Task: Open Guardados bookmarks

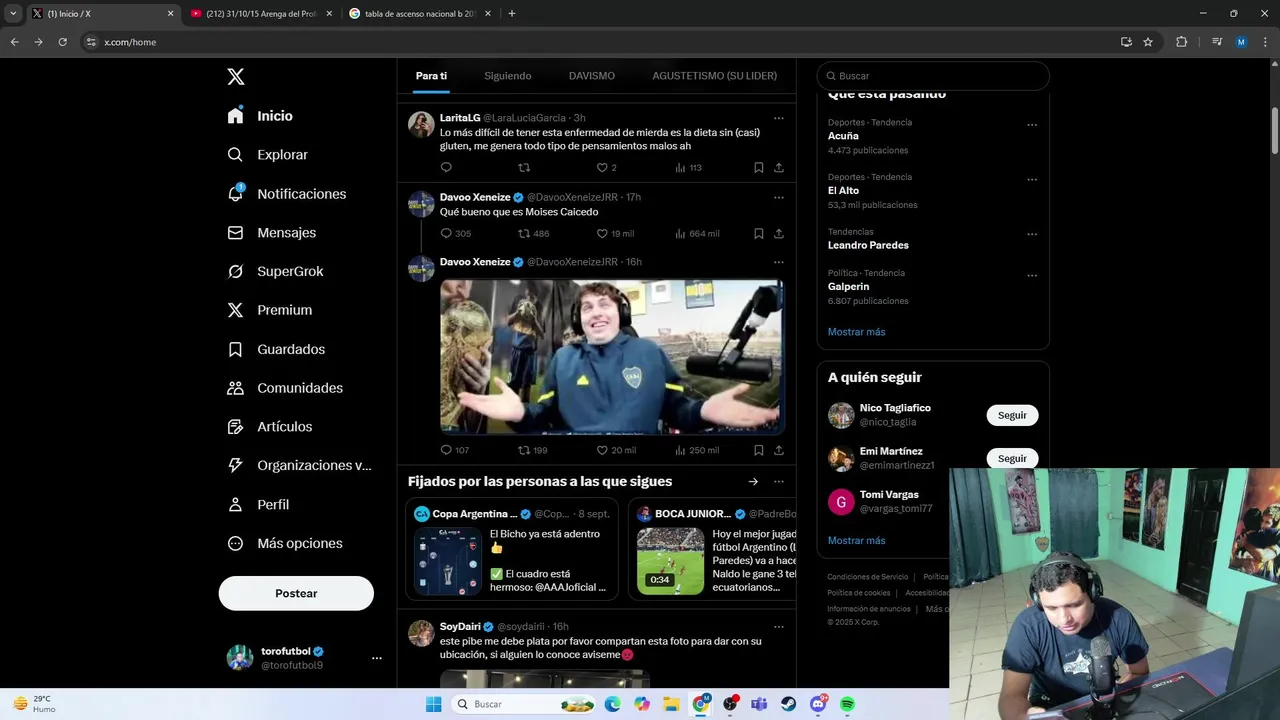Action: pyautogui.click(x=275, y=349)
